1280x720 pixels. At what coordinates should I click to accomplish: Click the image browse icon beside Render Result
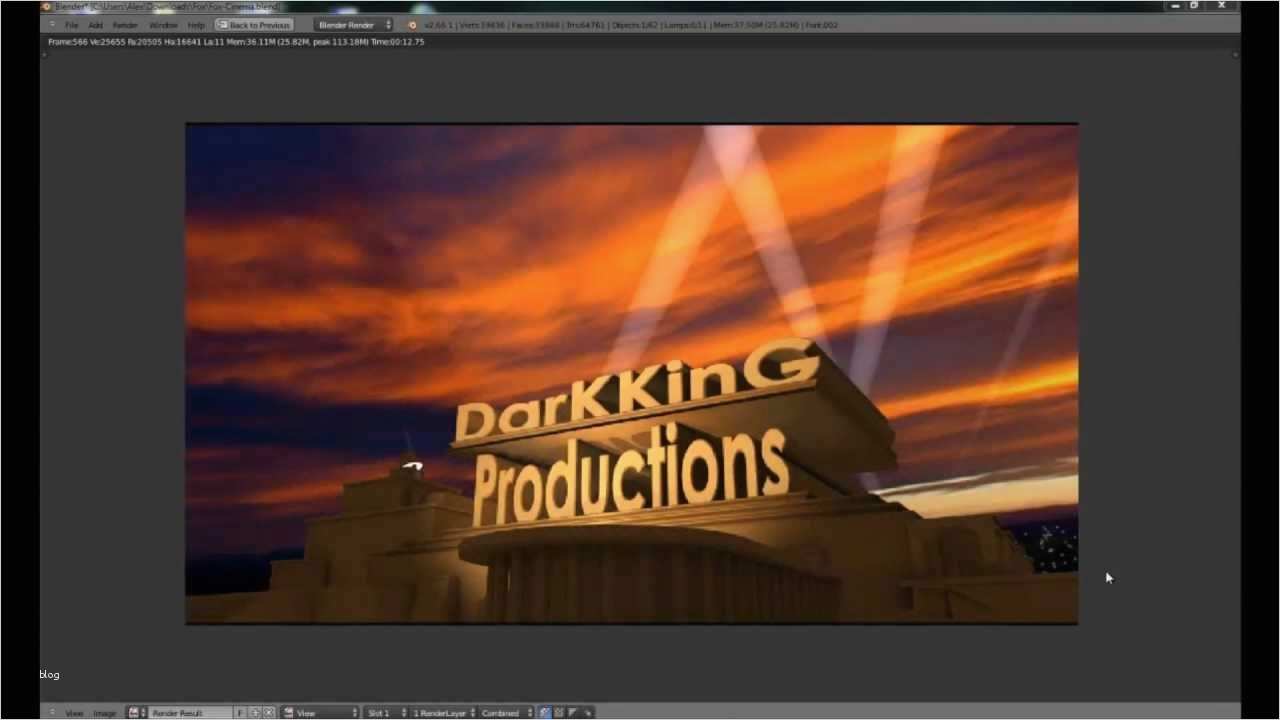click(x=136, y=713)
